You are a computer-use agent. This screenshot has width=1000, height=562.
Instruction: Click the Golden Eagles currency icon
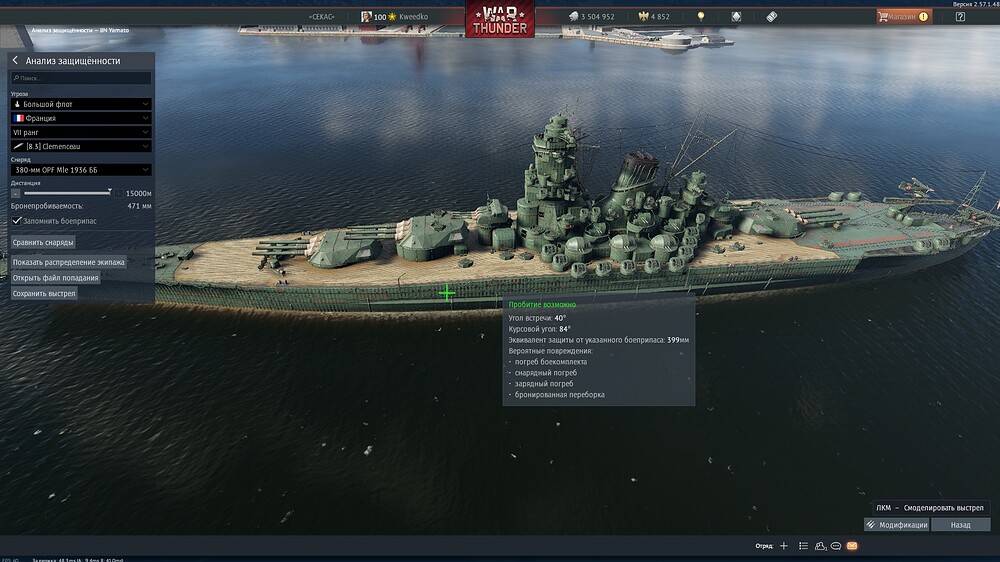(x=643, y=17)
